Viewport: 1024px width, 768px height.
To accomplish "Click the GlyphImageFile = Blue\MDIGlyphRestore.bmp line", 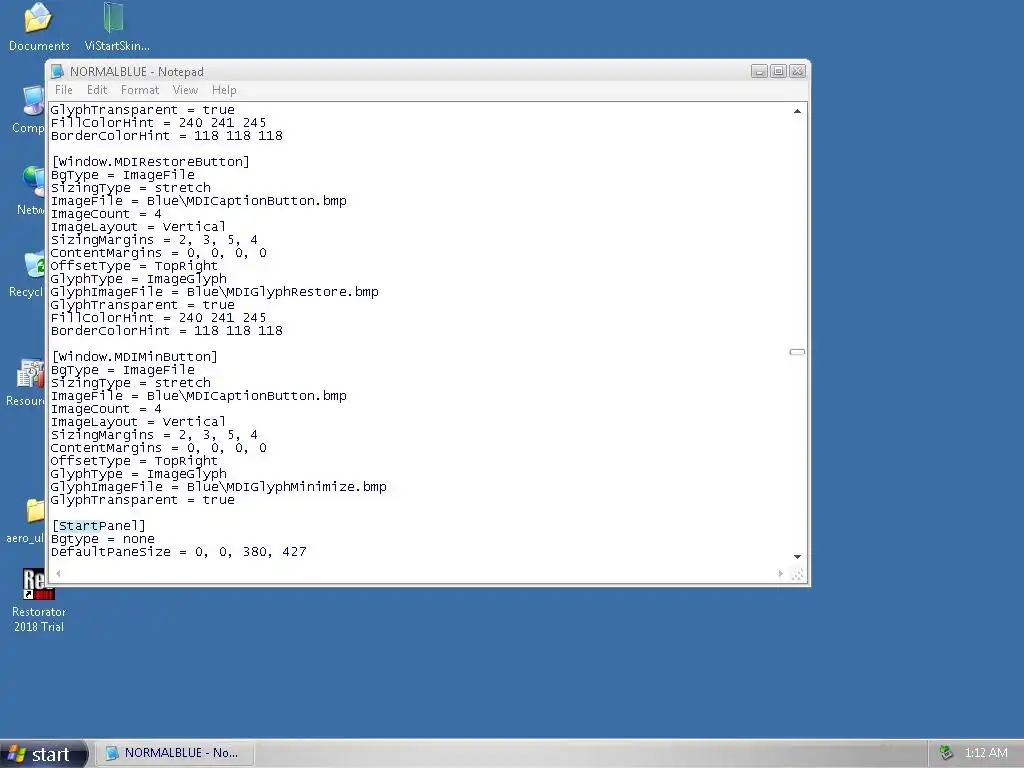I will [214, 292].
